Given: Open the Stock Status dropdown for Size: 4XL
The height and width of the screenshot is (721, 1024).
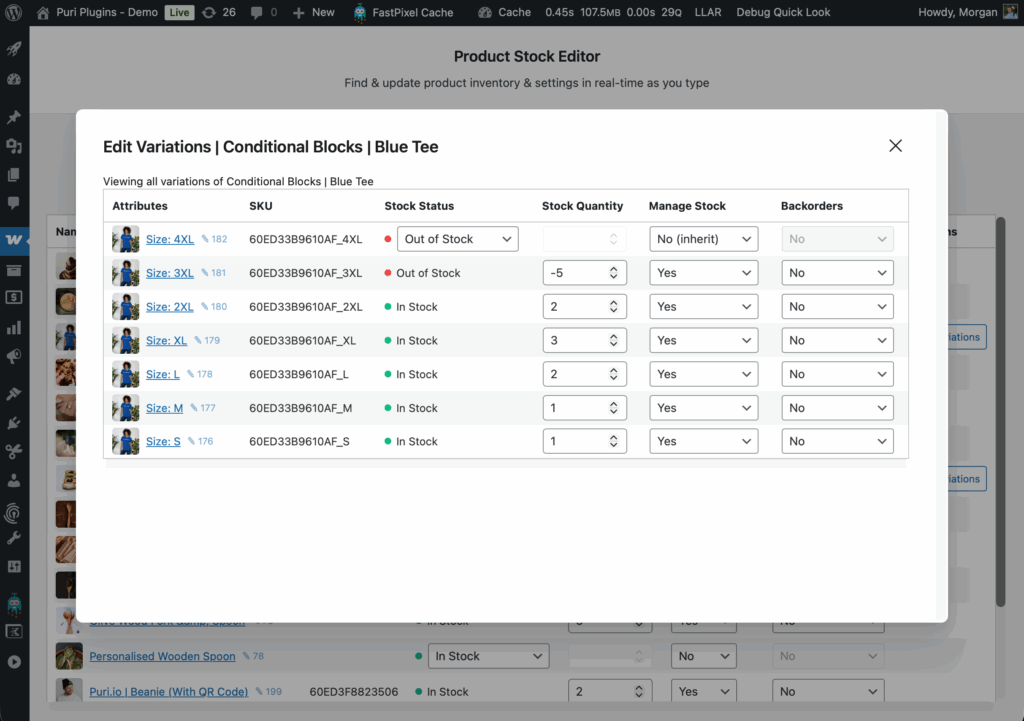Looking at the screenshot, I should 457,239.
